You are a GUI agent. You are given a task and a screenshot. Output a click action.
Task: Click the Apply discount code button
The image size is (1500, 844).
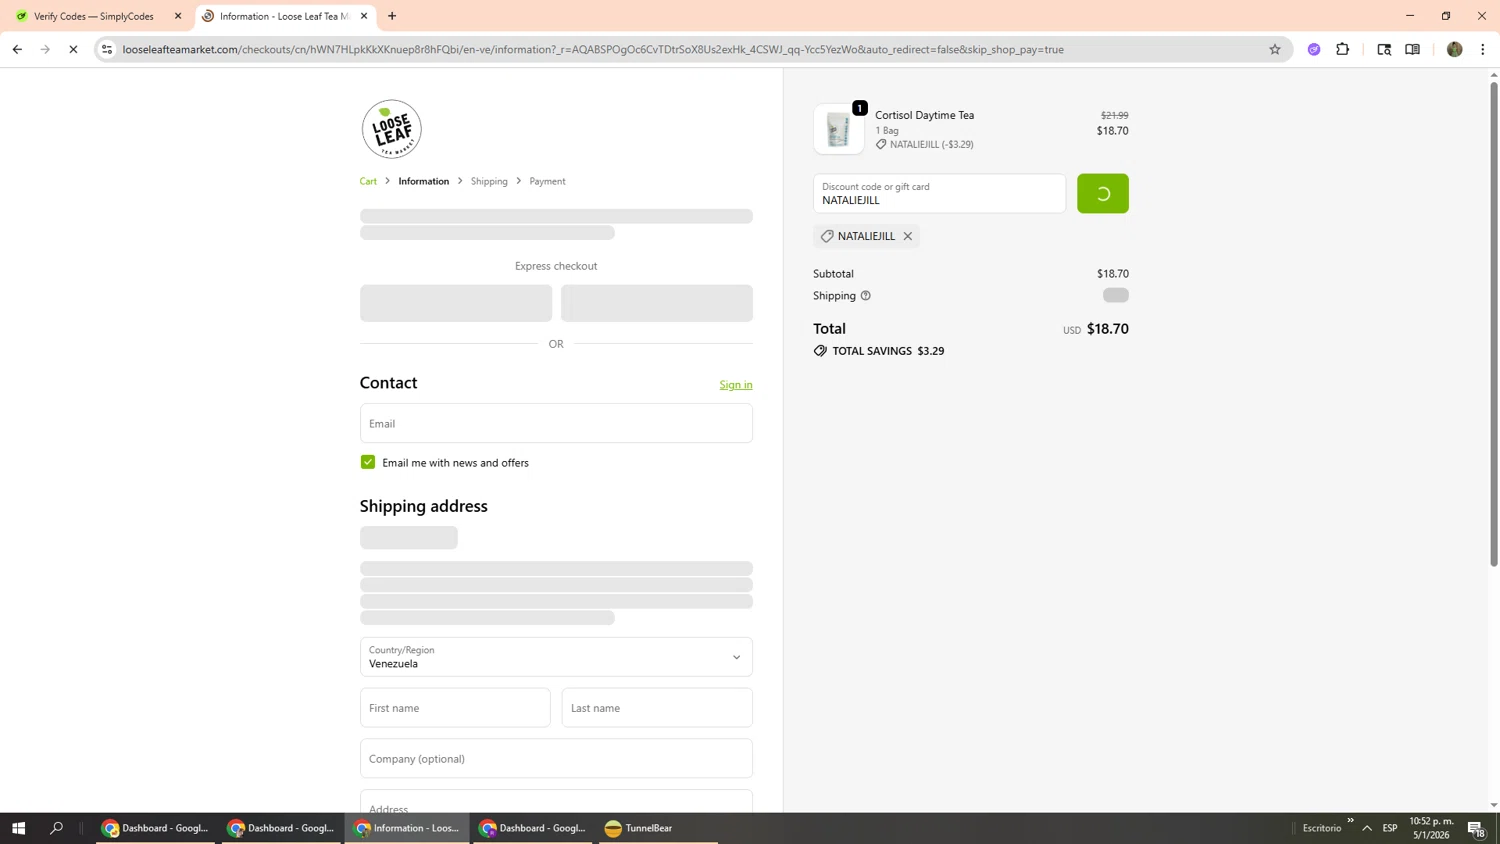pyautogui.click(x=1102, y=194)
